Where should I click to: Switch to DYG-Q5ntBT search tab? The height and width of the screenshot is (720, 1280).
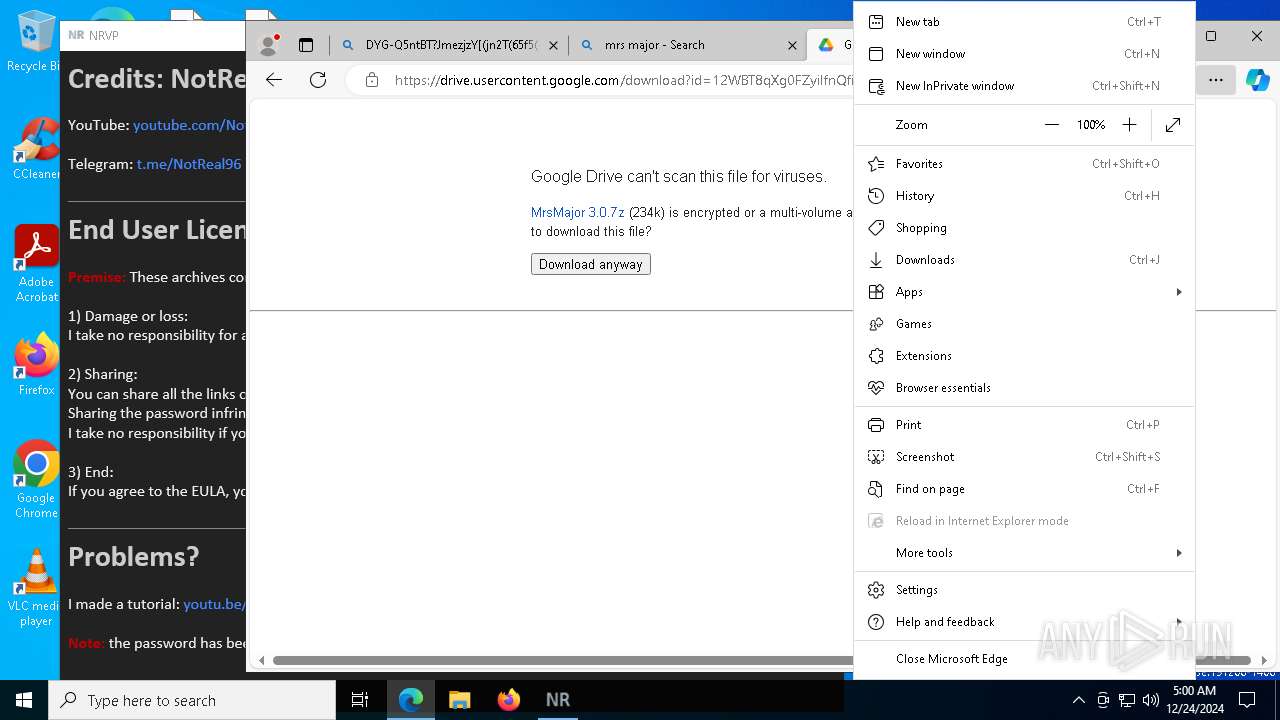point(450,45)
